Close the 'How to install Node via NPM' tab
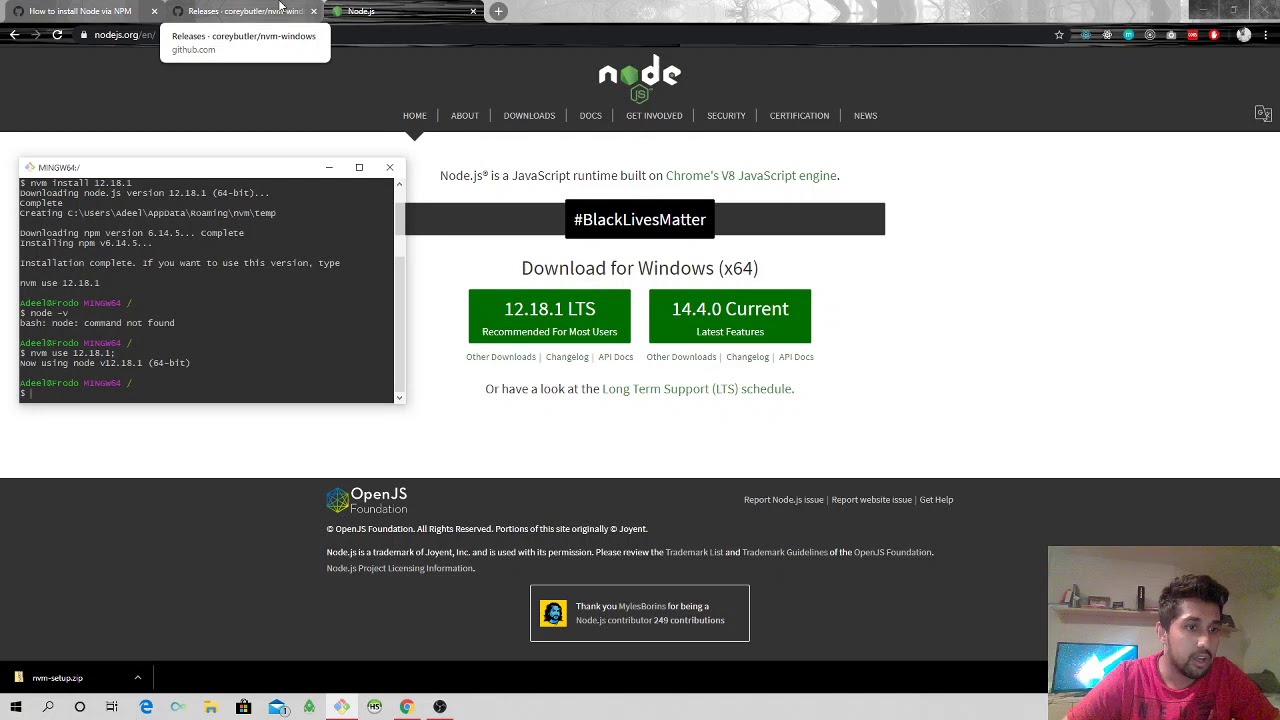This screenshot has width=1280, height=720. click(154, 11)
